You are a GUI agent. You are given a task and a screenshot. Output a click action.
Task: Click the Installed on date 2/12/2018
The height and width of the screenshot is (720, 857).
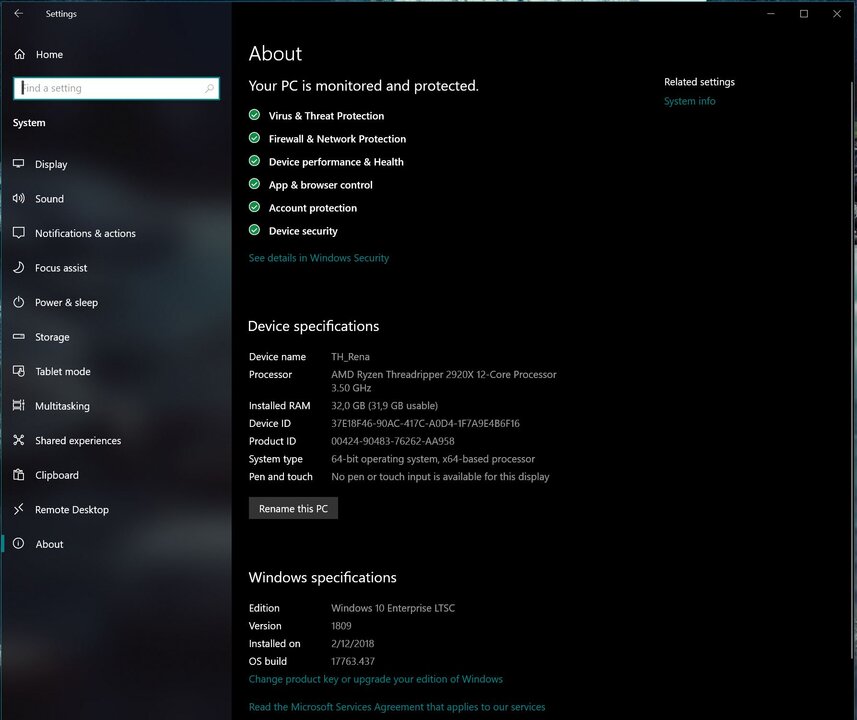click(353, 643)
